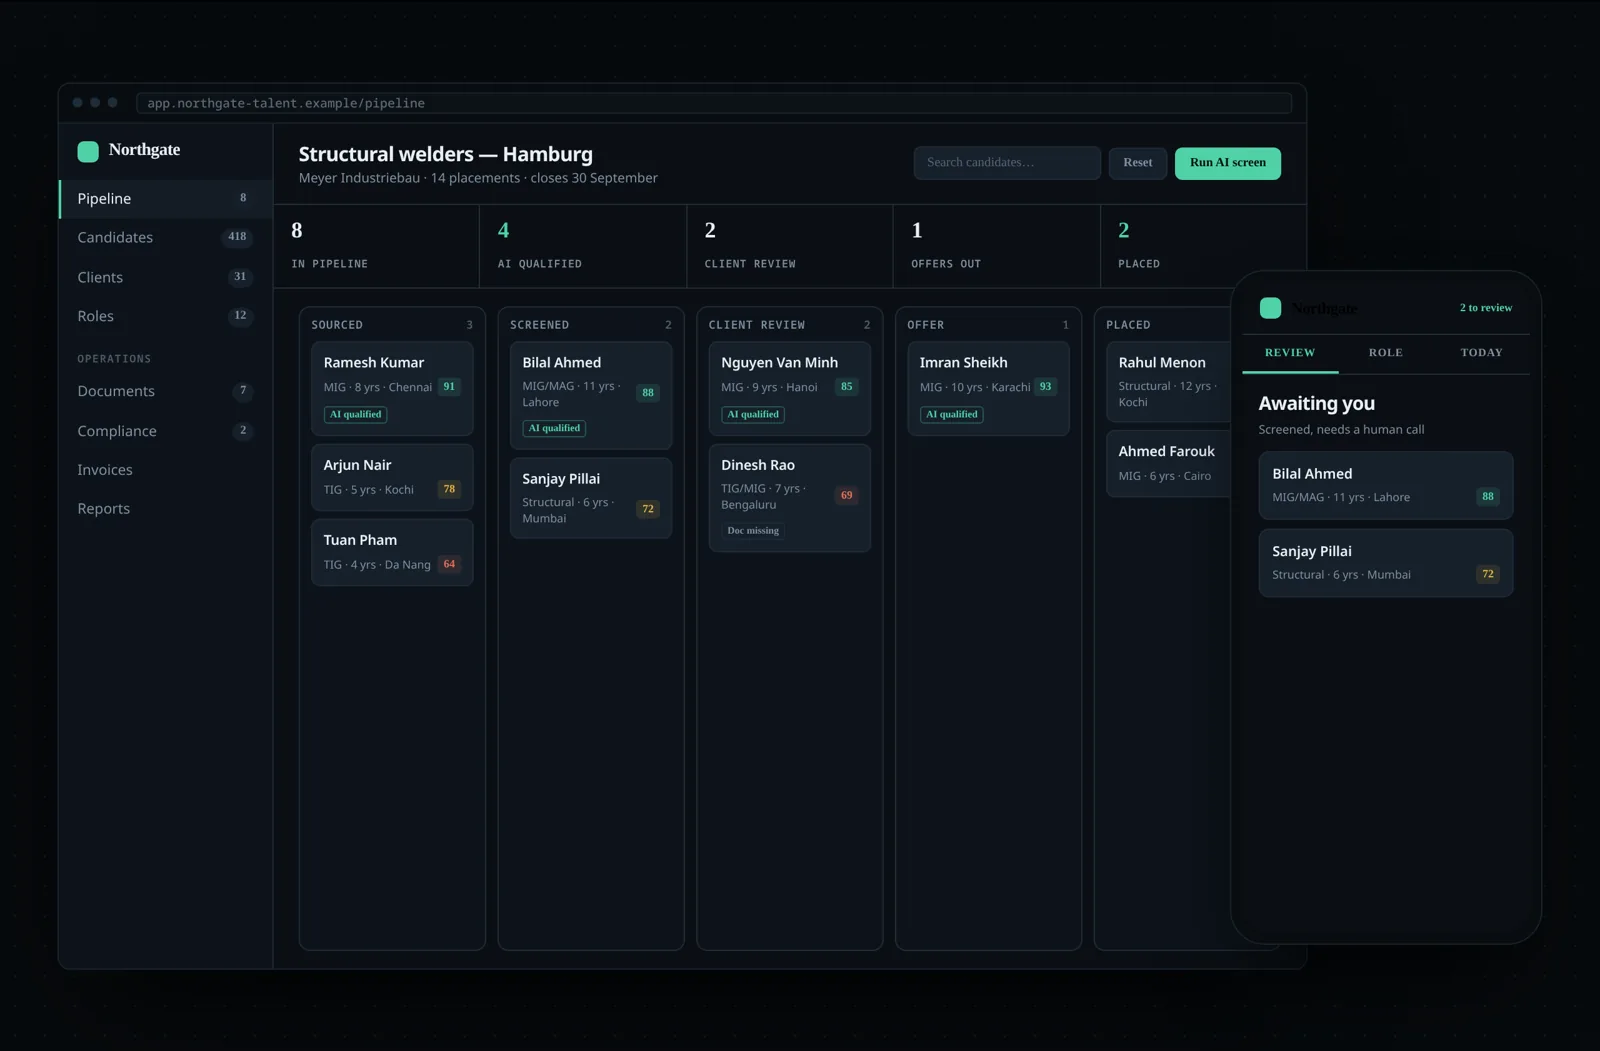The height and width of the screenshot is (1051, 1600).
Task: Switch to the TODAY tab in the mobile panel
Action: [x=1481, y=353]
